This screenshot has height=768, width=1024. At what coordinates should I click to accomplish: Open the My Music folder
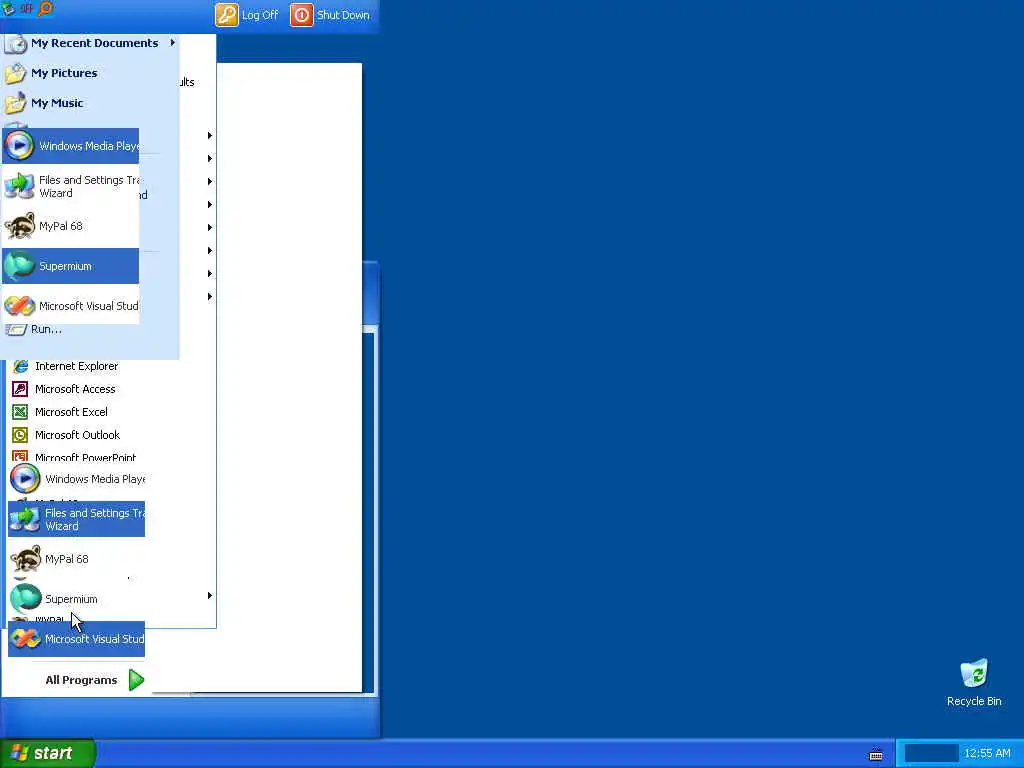tap(44, 103)
